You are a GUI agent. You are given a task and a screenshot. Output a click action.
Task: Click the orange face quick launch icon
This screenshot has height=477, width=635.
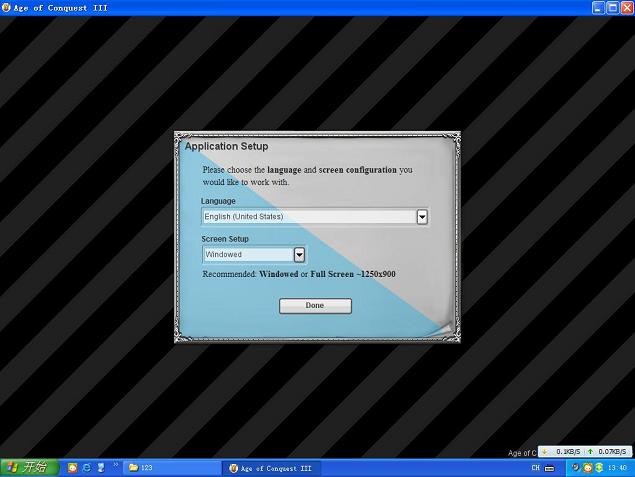[x=72, y=468]
